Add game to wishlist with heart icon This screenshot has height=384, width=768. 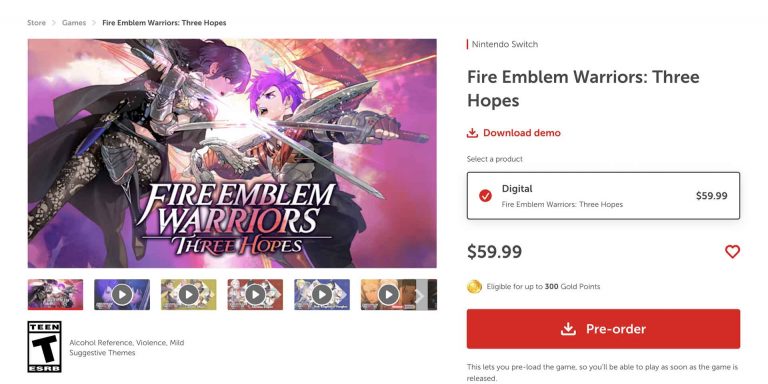(732, 252)
